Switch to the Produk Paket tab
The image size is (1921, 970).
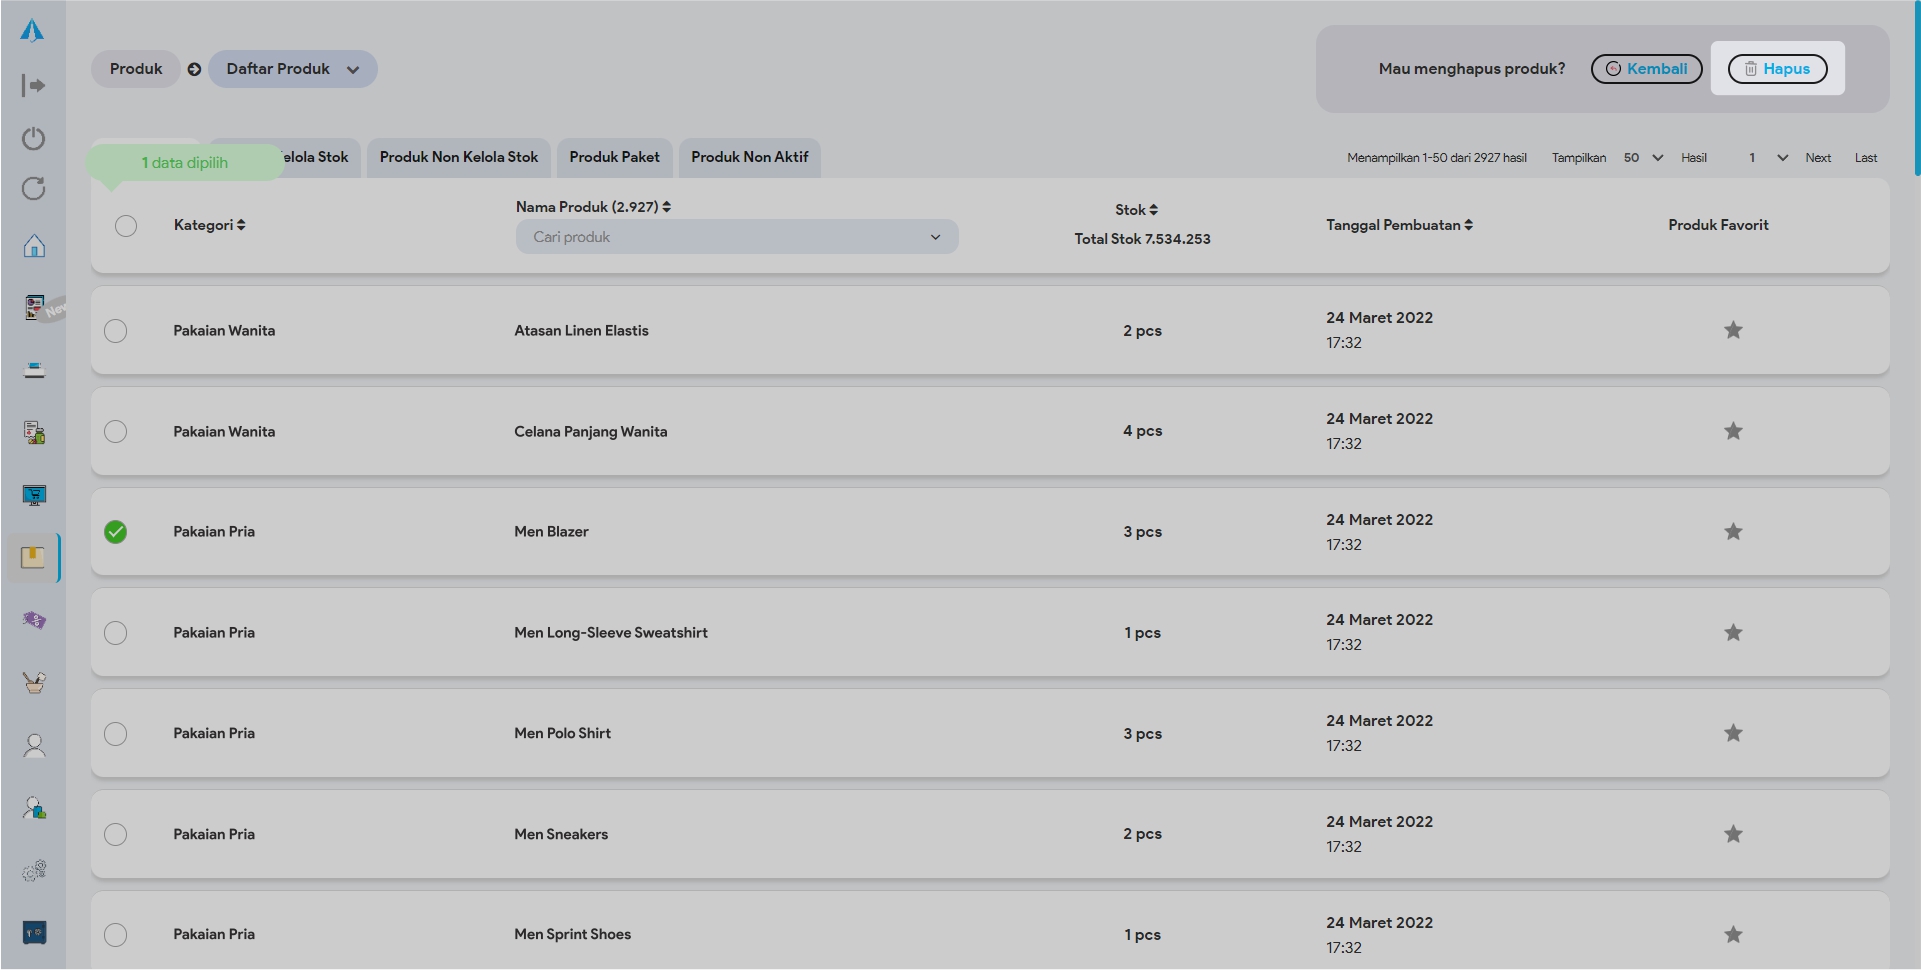(614, 157)
